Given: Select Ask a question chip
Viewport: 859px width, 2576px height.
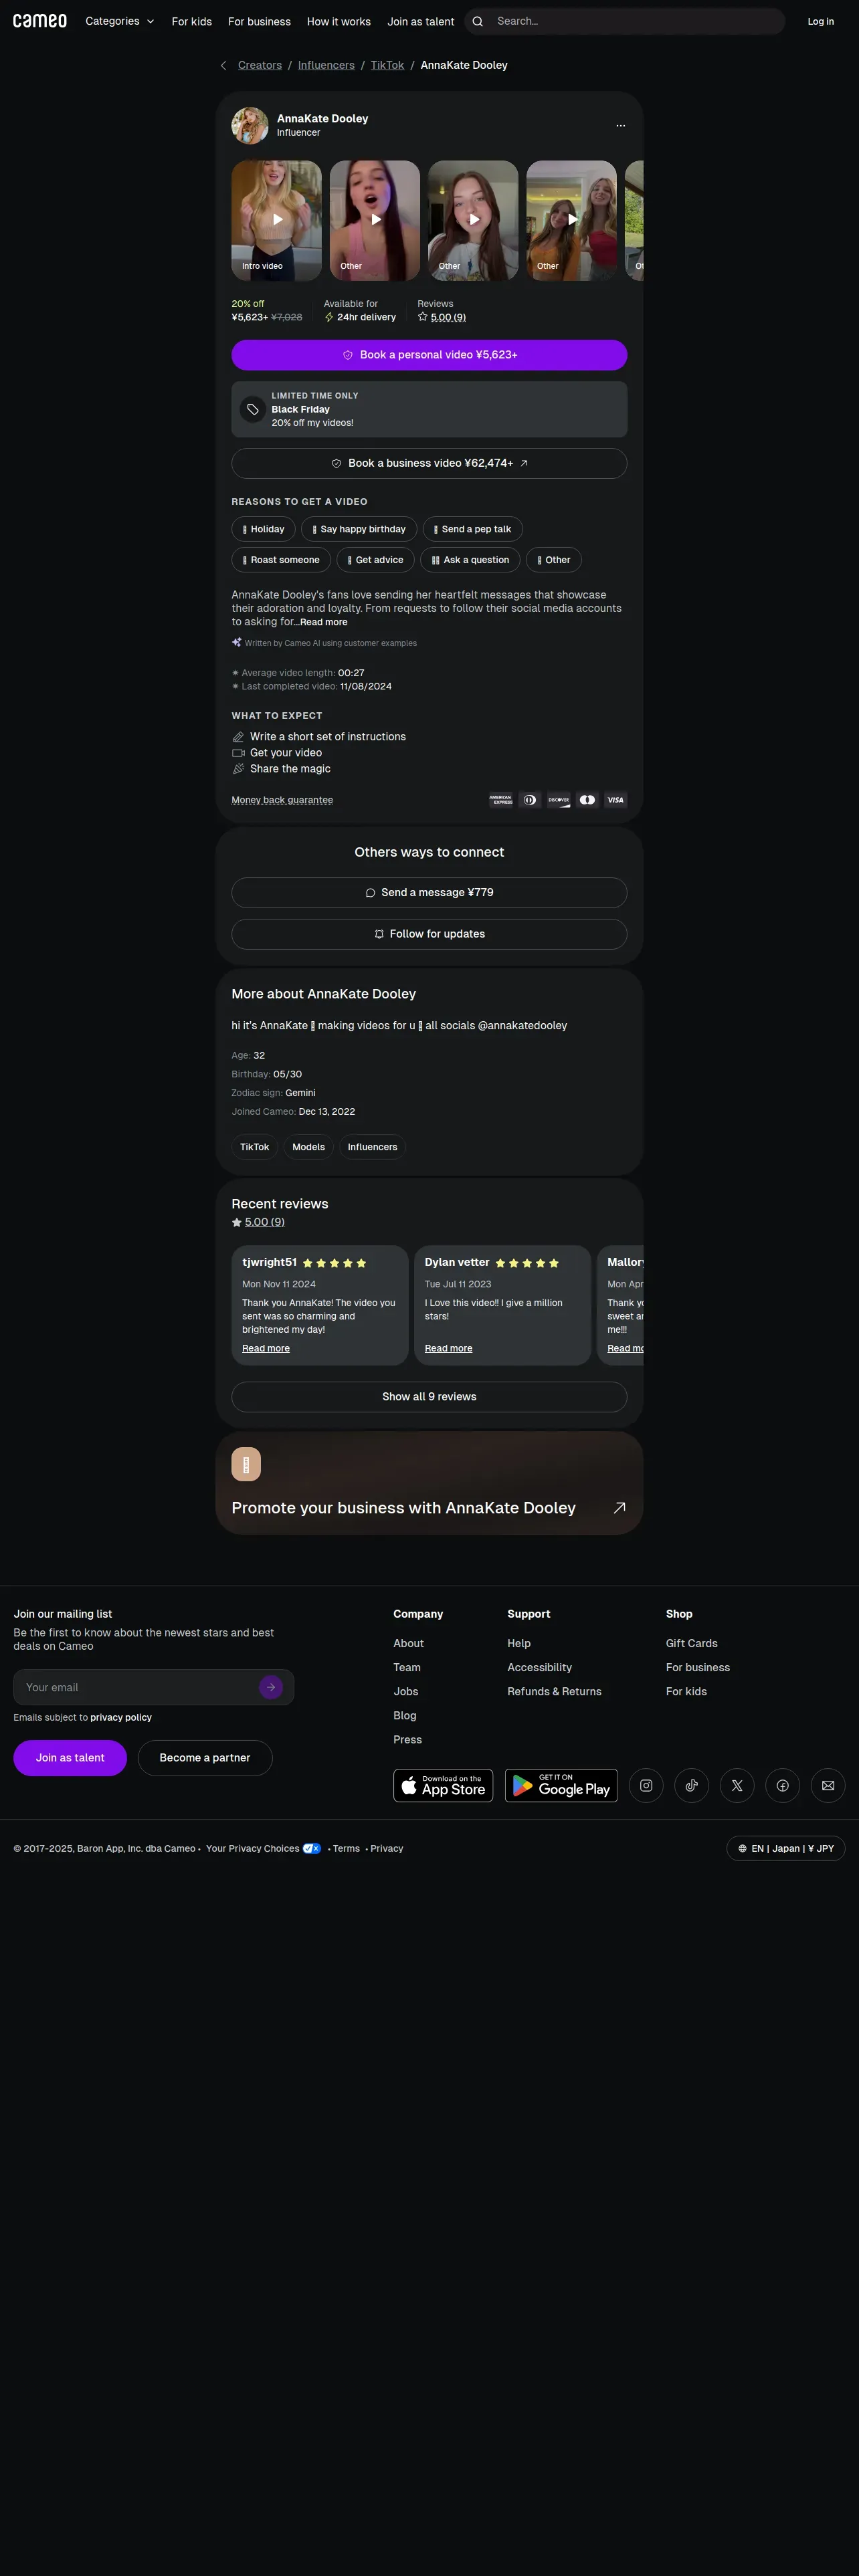Looking at the screenshot, I should (470, 560).
